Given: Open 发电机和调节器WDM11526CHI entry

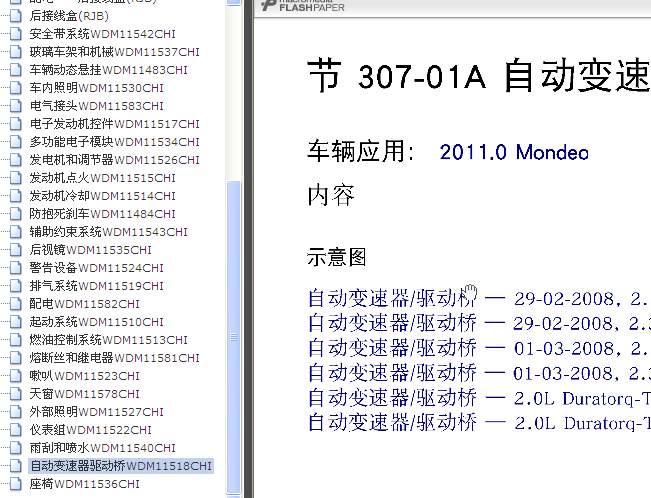Looking at the screenshot, I should point(115,160).
